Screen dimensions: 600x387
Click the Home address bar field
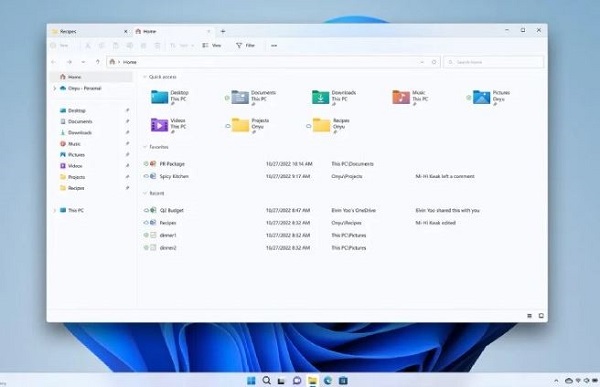[273, 62]
